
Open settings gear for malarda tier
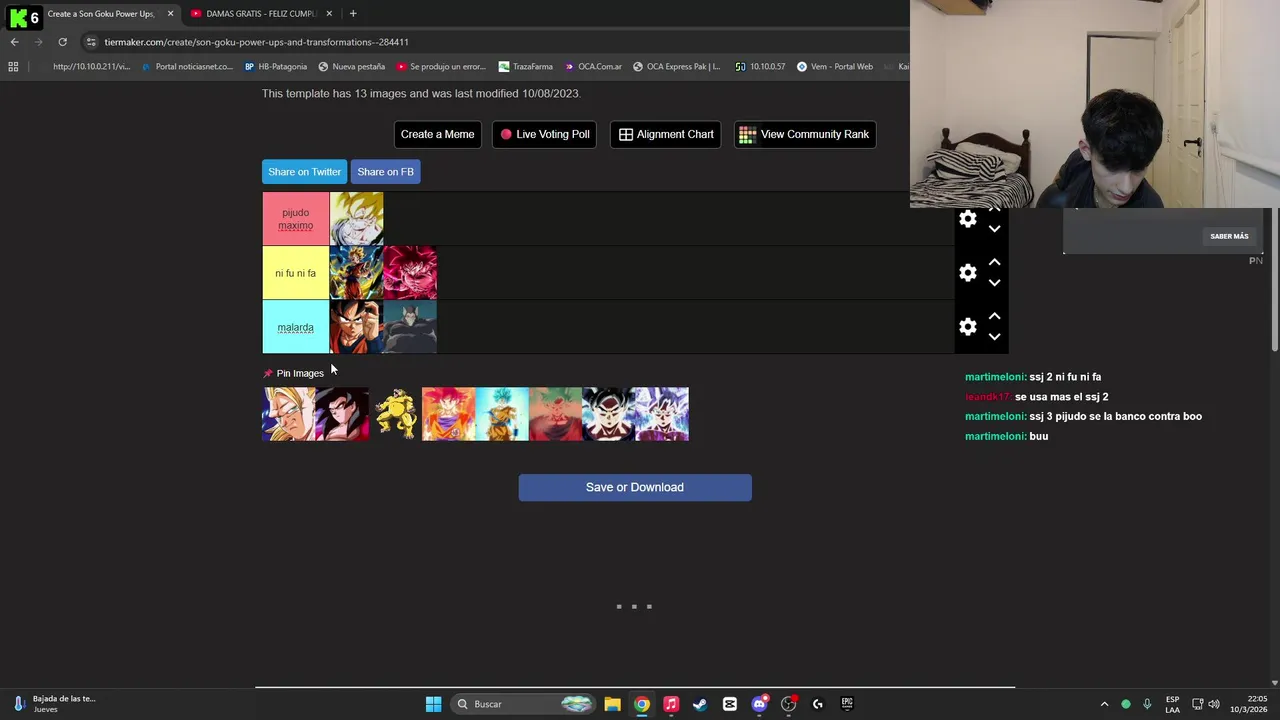pyautogui.click(x=967, y=327)
